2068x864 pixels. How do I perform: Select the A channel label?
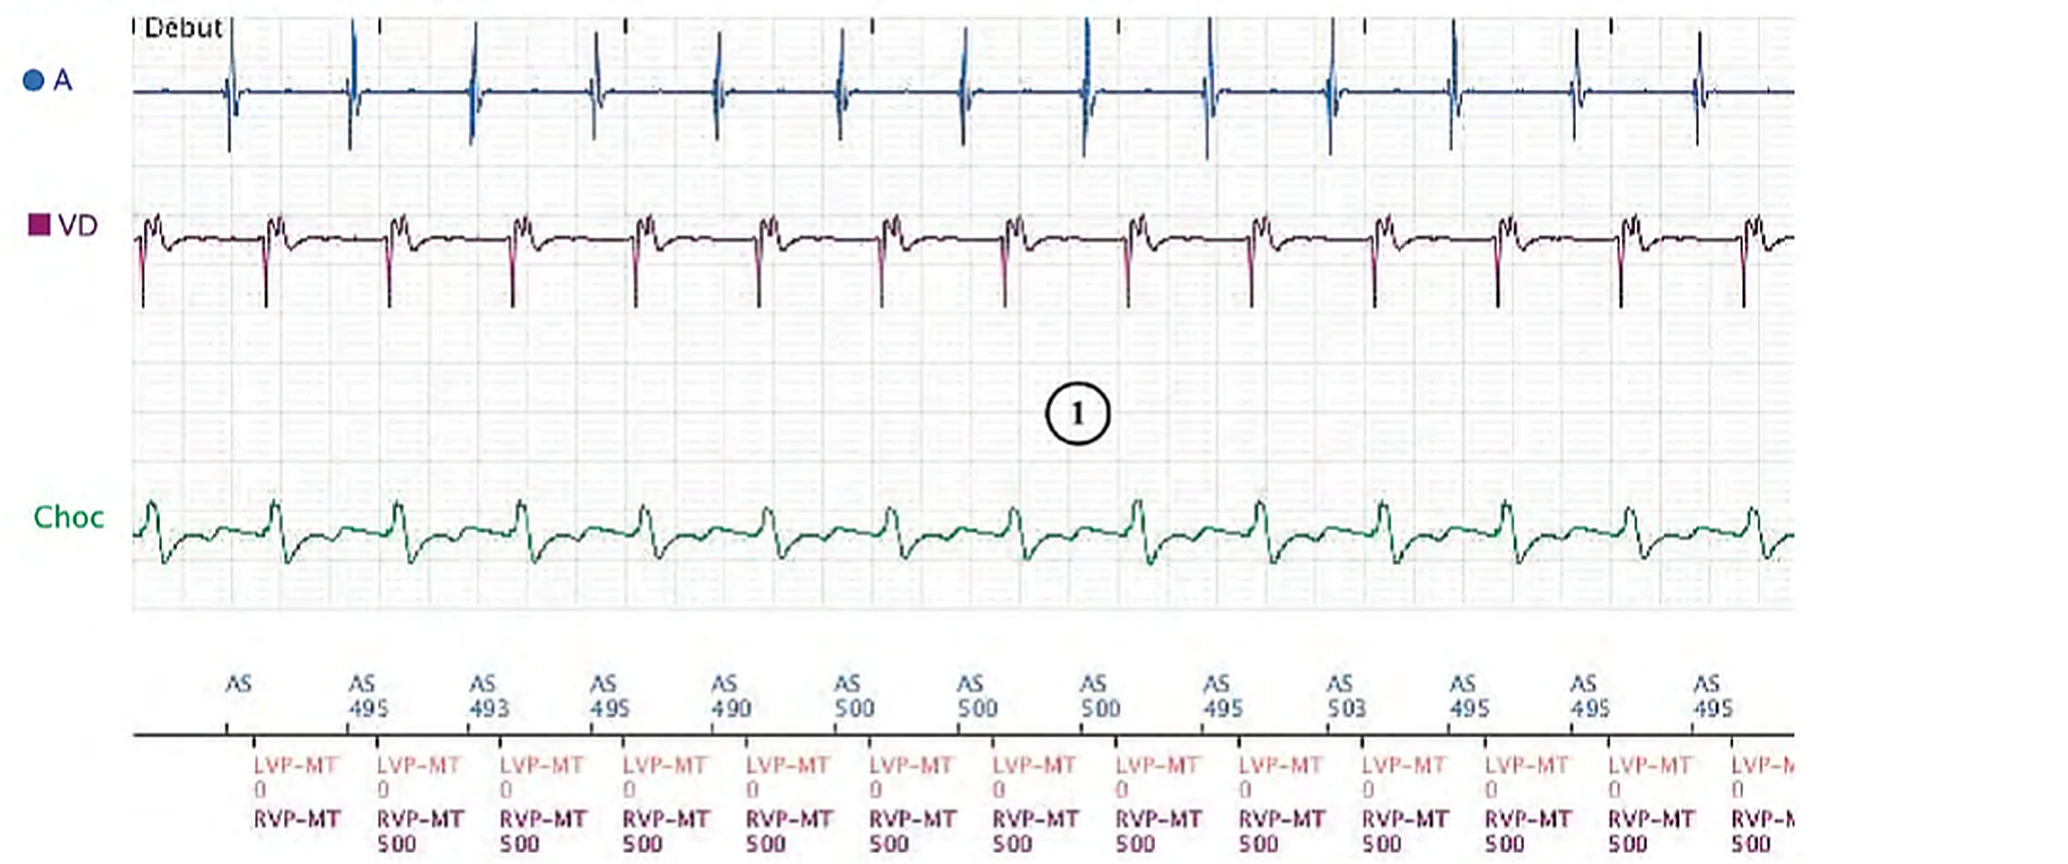63,80
